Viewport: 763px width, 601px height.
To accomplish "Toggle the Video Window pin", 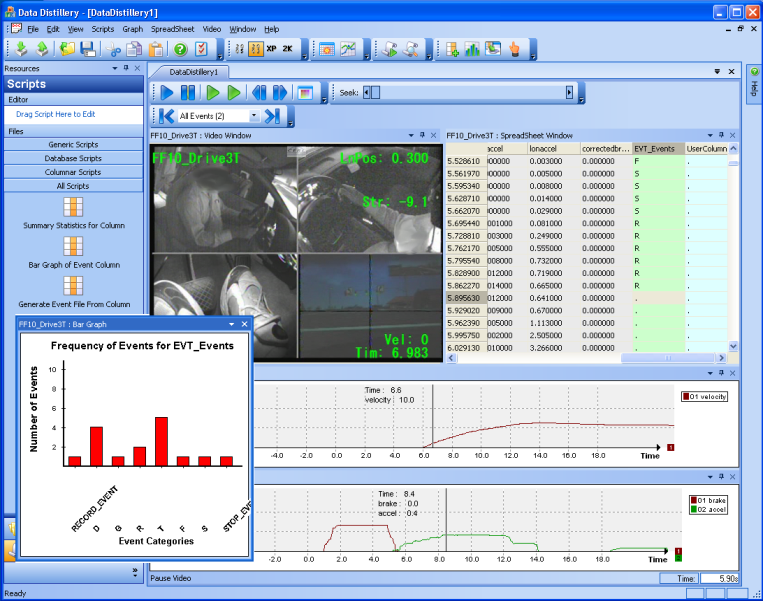I will point(422,135).
